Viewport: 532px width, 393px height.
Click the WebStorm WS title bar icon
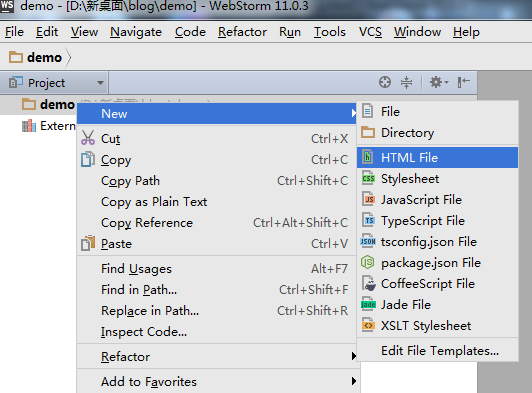[7, 6]
